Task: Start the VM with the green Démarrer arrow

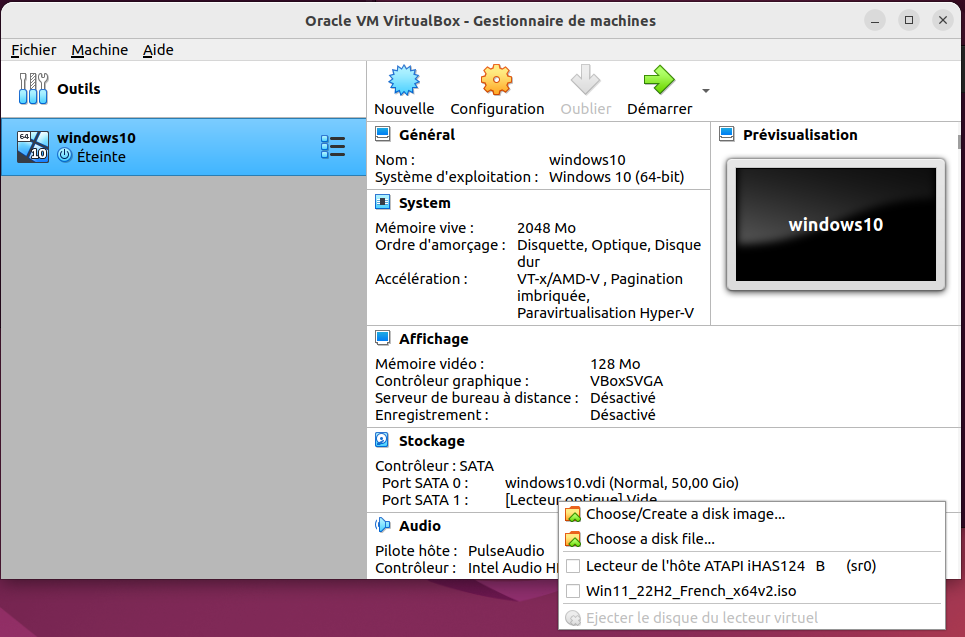Action: coord(659,80)
